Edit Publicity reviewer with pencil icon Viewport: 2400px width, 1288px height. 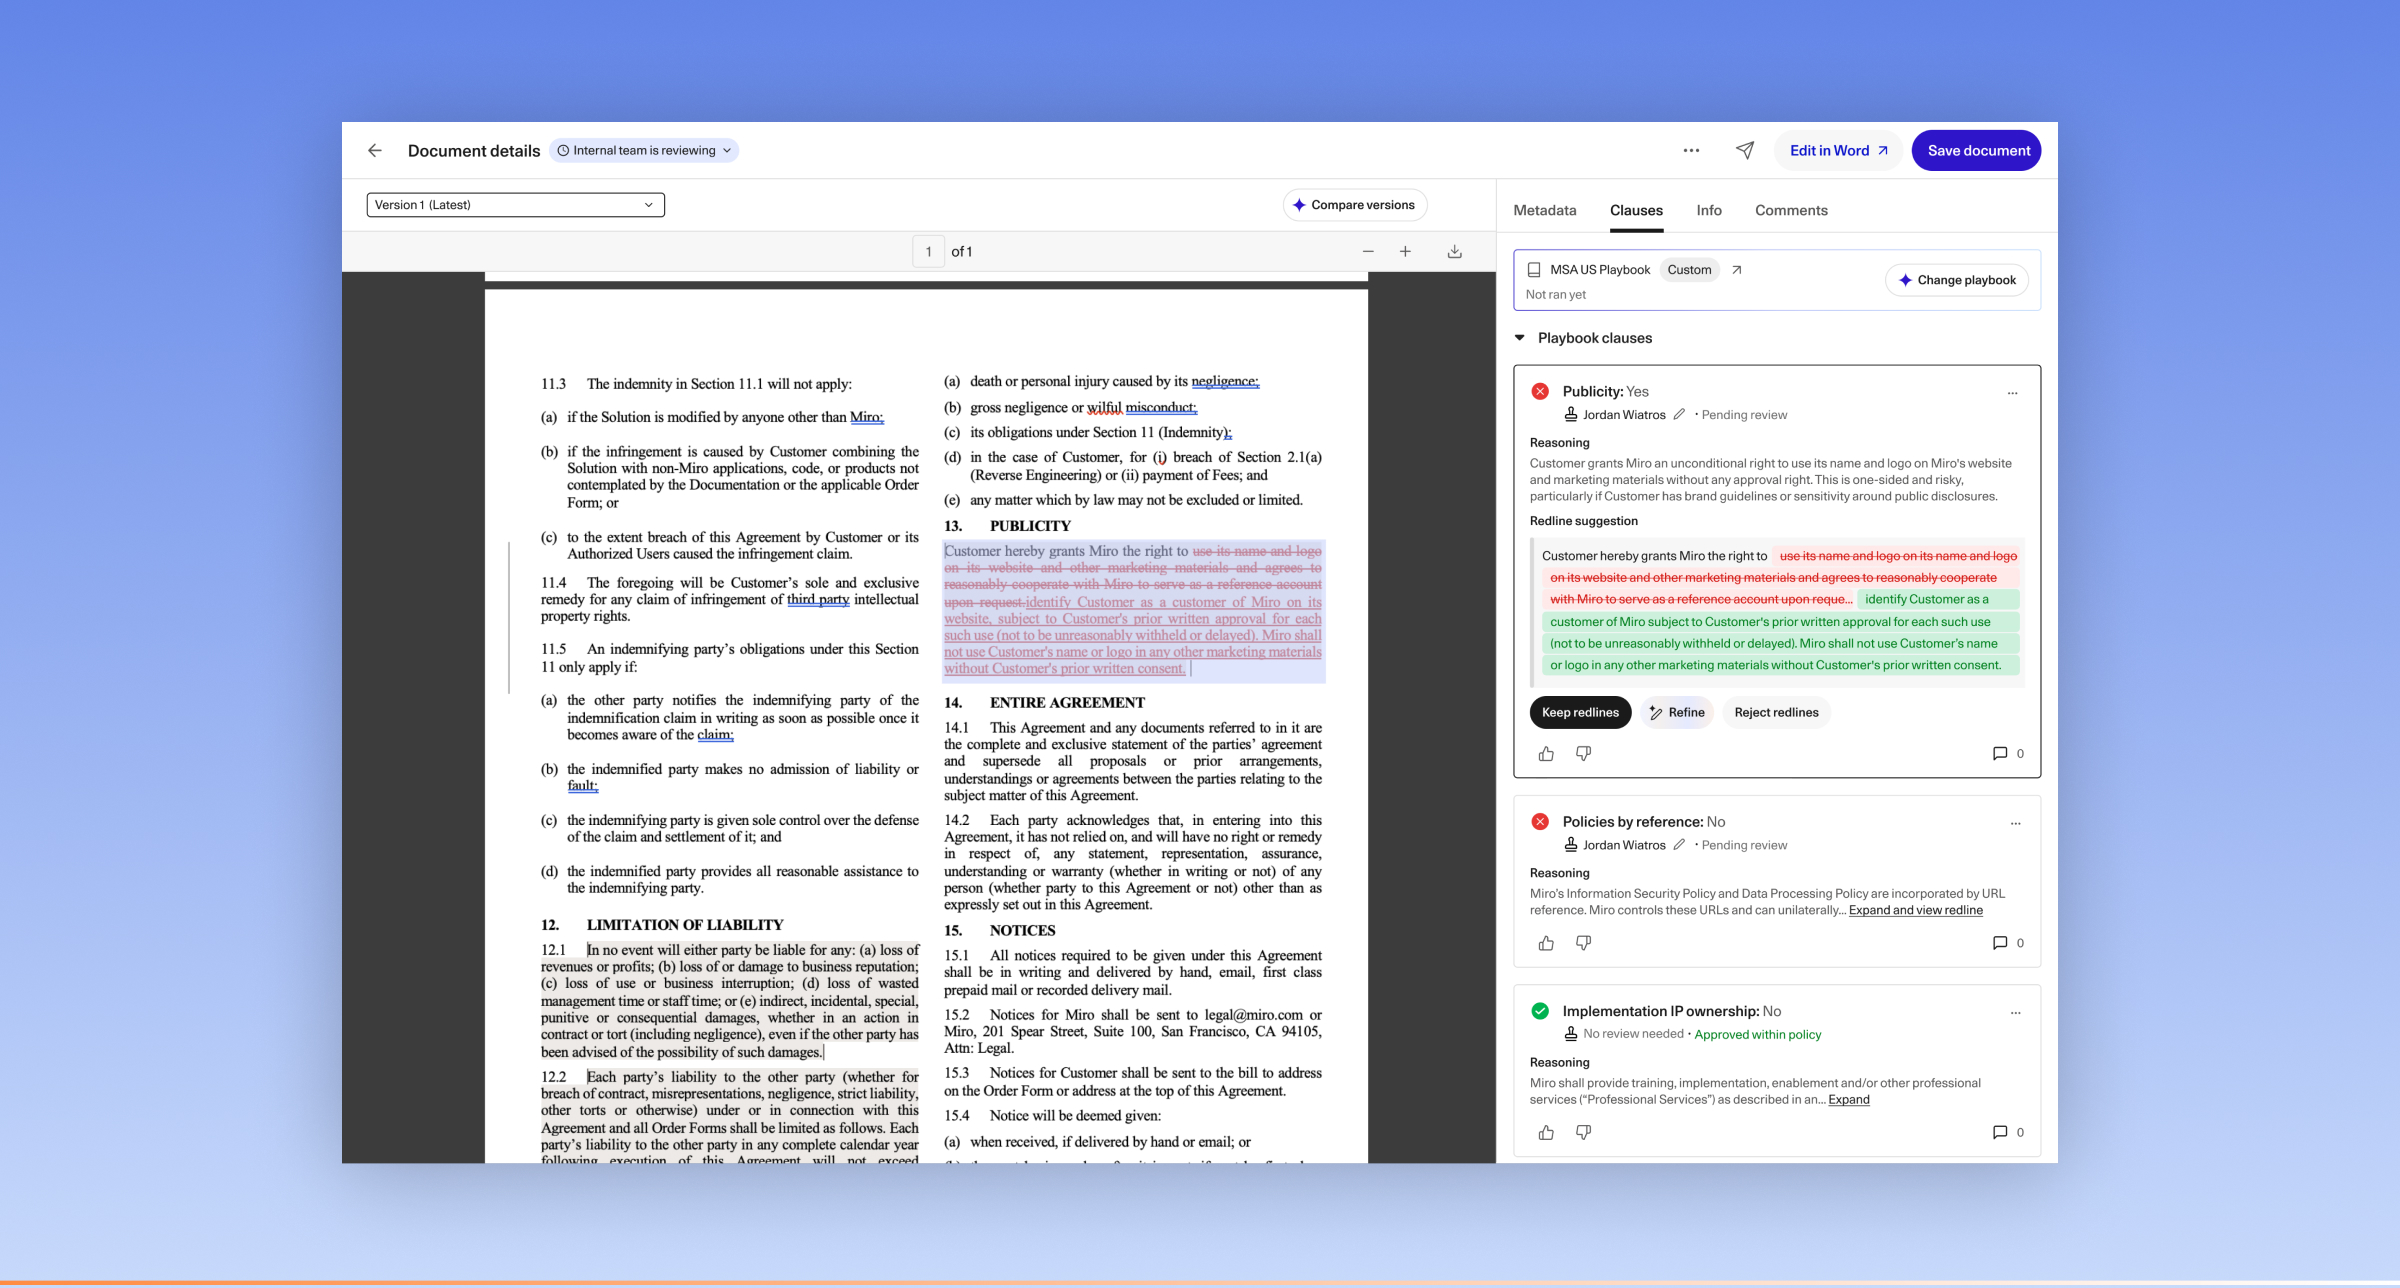tap(1679, 415)
